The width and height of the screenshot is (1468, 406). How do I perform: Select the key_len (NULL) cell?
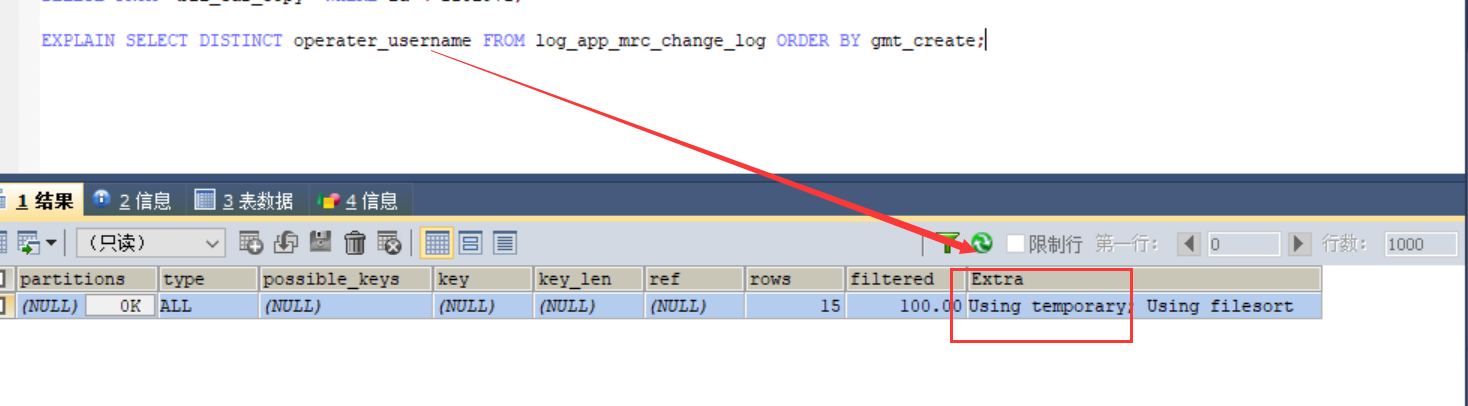[x=588, y=306]
